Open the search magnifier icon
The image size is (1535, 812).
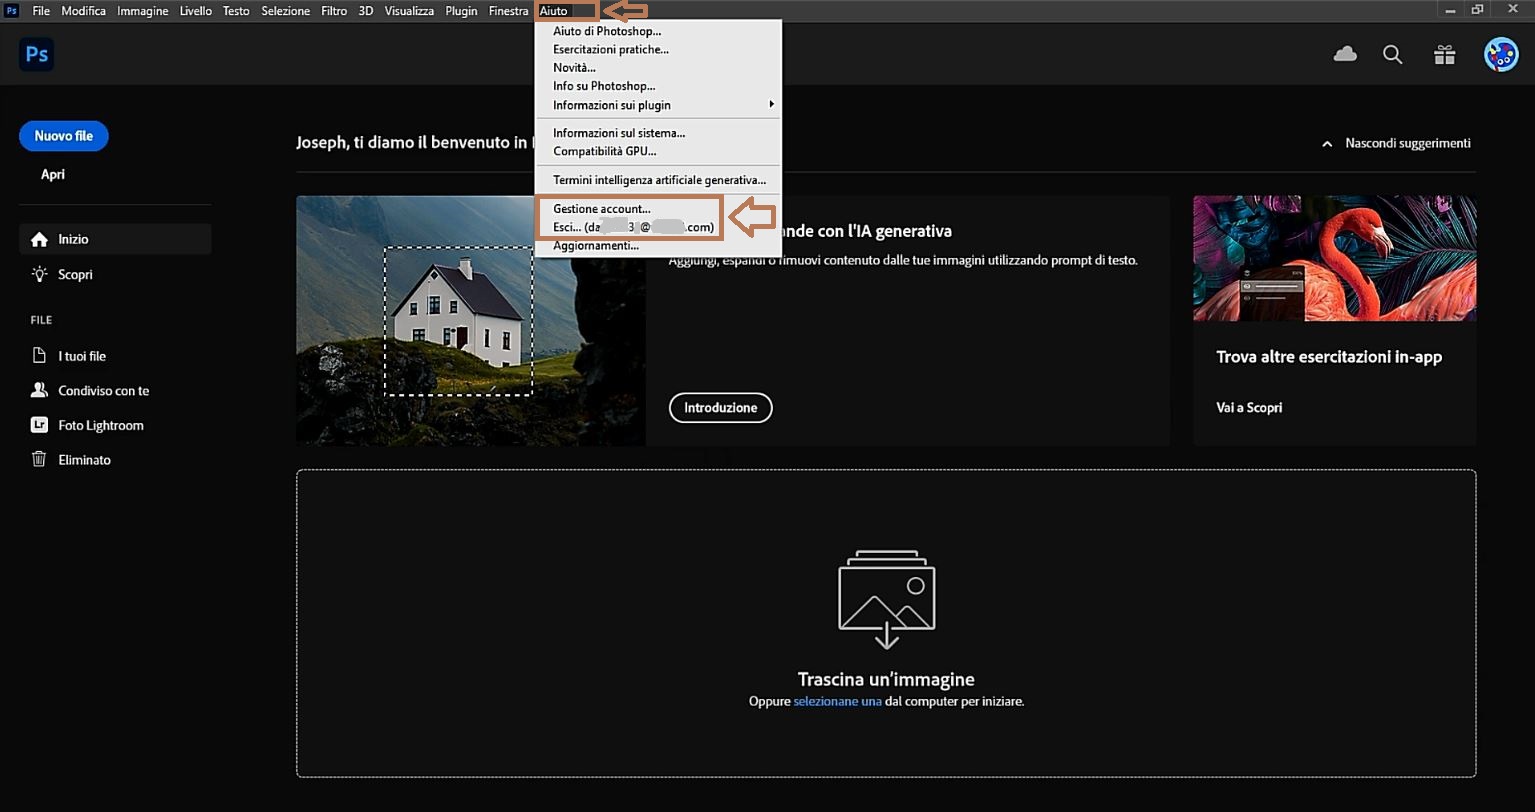pos(1392,55)
